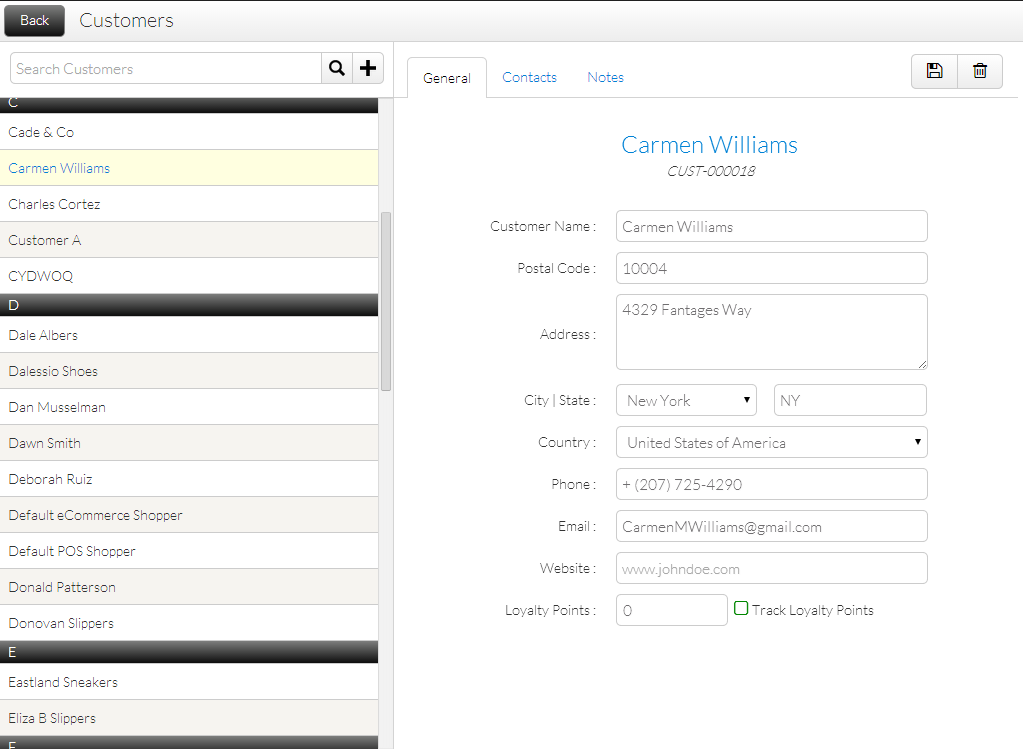This screenshot has width=1023, height=749.
Task: Switch to the Contacts tab
Action: coord(529,77)
